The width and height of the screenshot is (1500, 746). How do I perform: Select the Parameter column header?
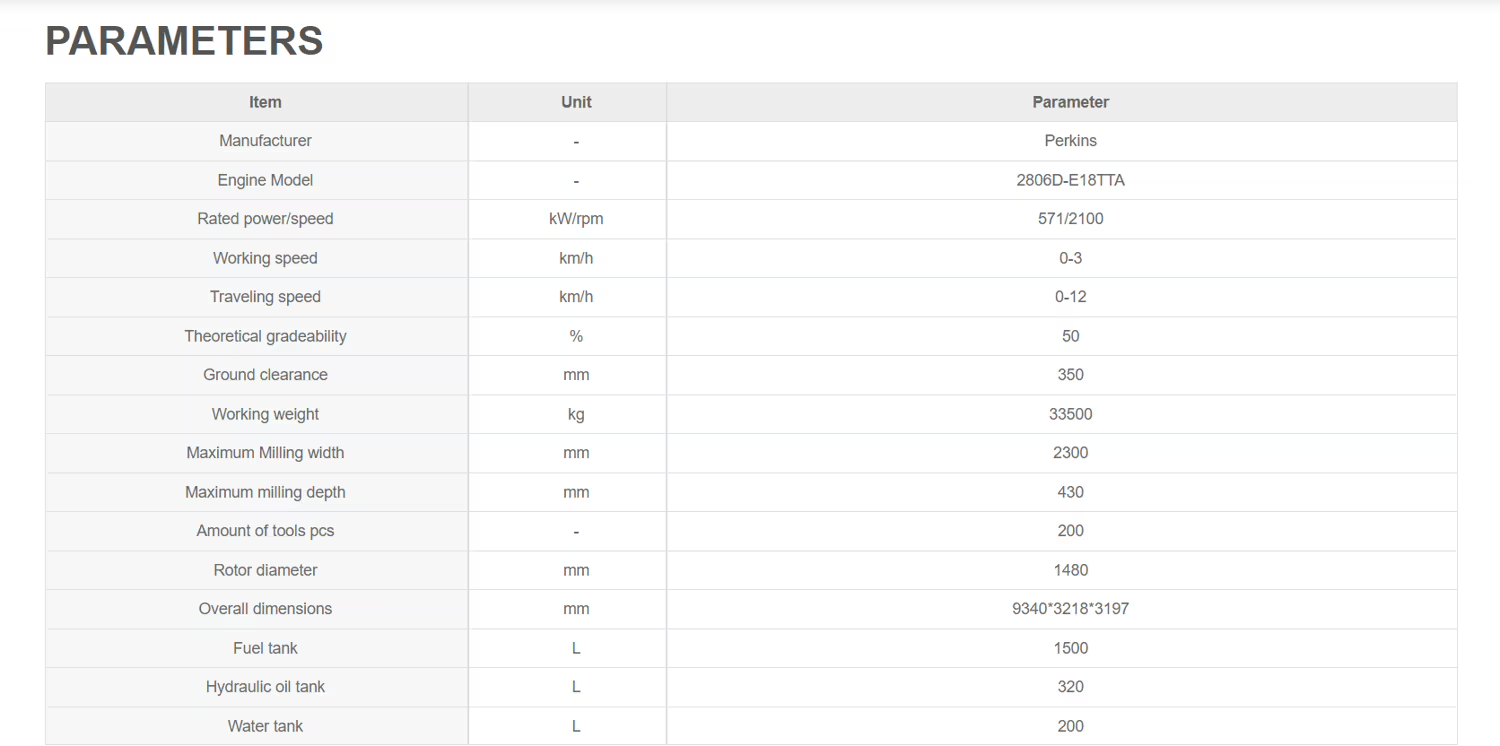pos(1070,102)
